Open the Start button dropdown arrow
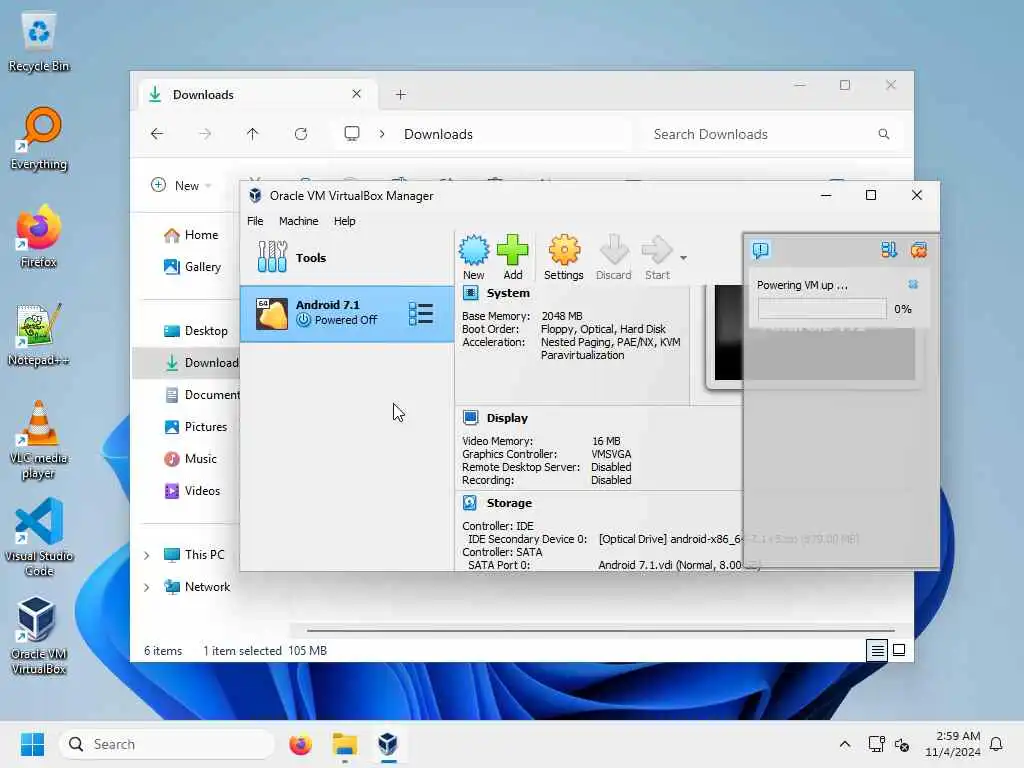Screen dimensions: 1024x768 pyautogui.click(x=683, y=258)
